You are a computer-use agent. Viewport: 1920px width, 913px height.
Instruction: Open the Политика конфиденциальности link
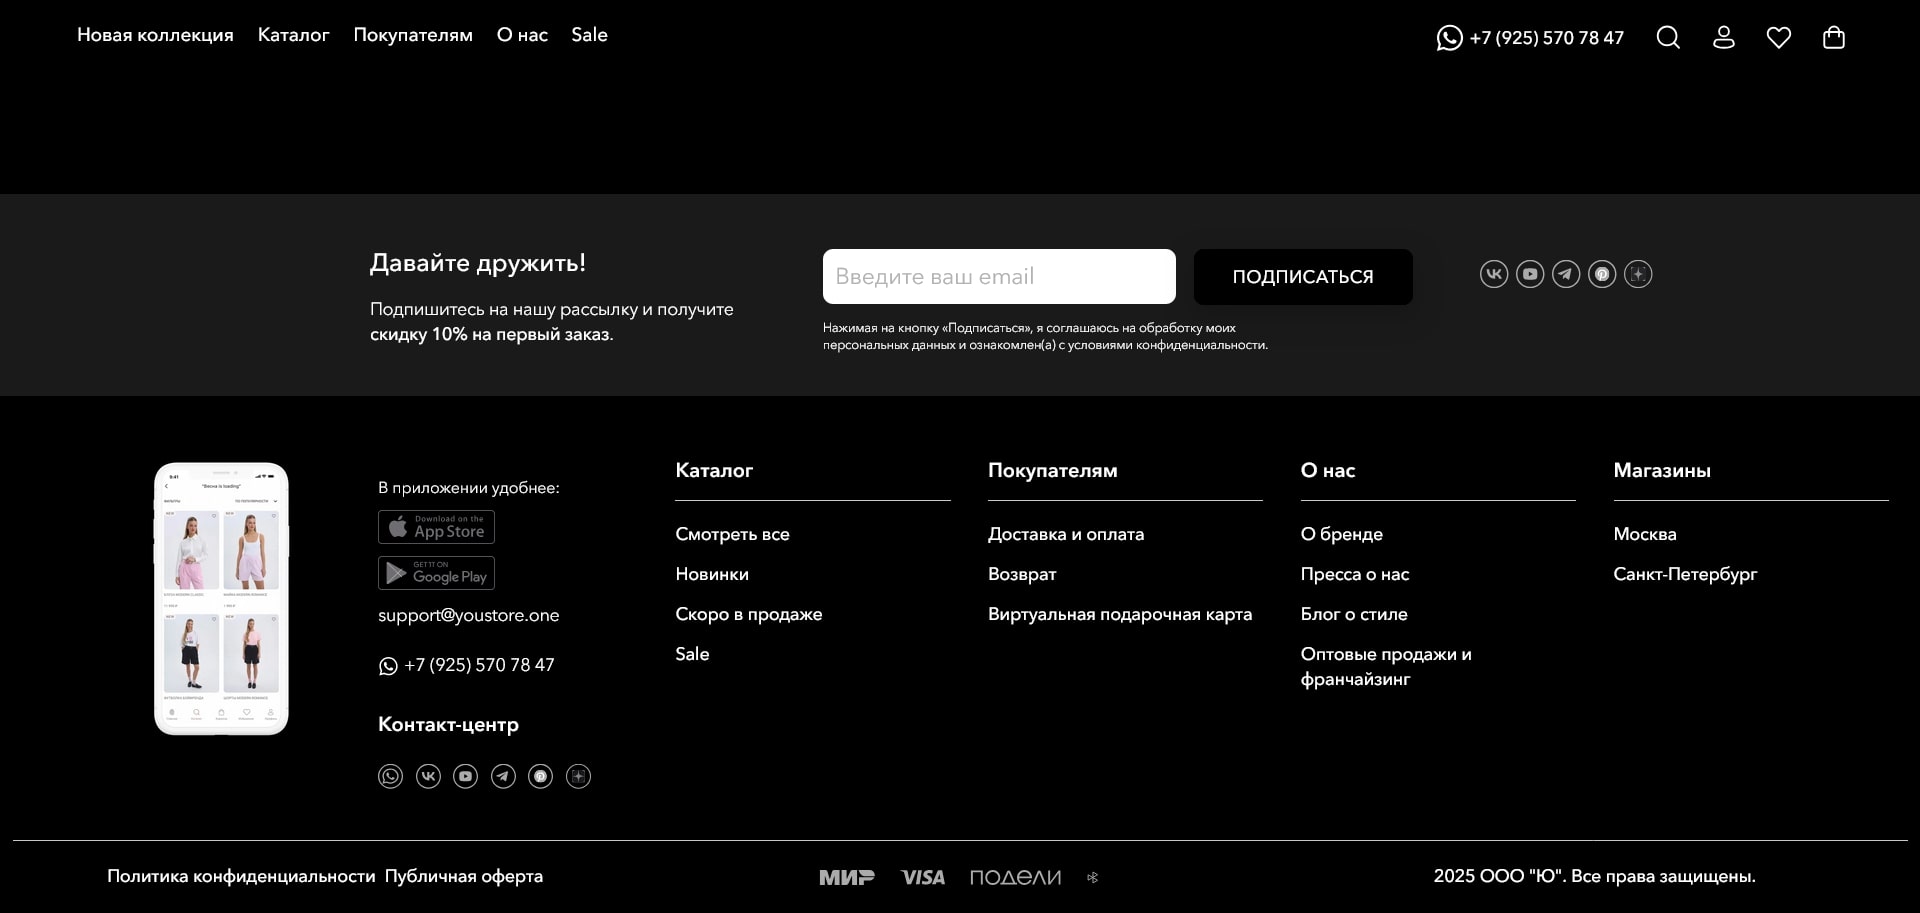(241, 876)
